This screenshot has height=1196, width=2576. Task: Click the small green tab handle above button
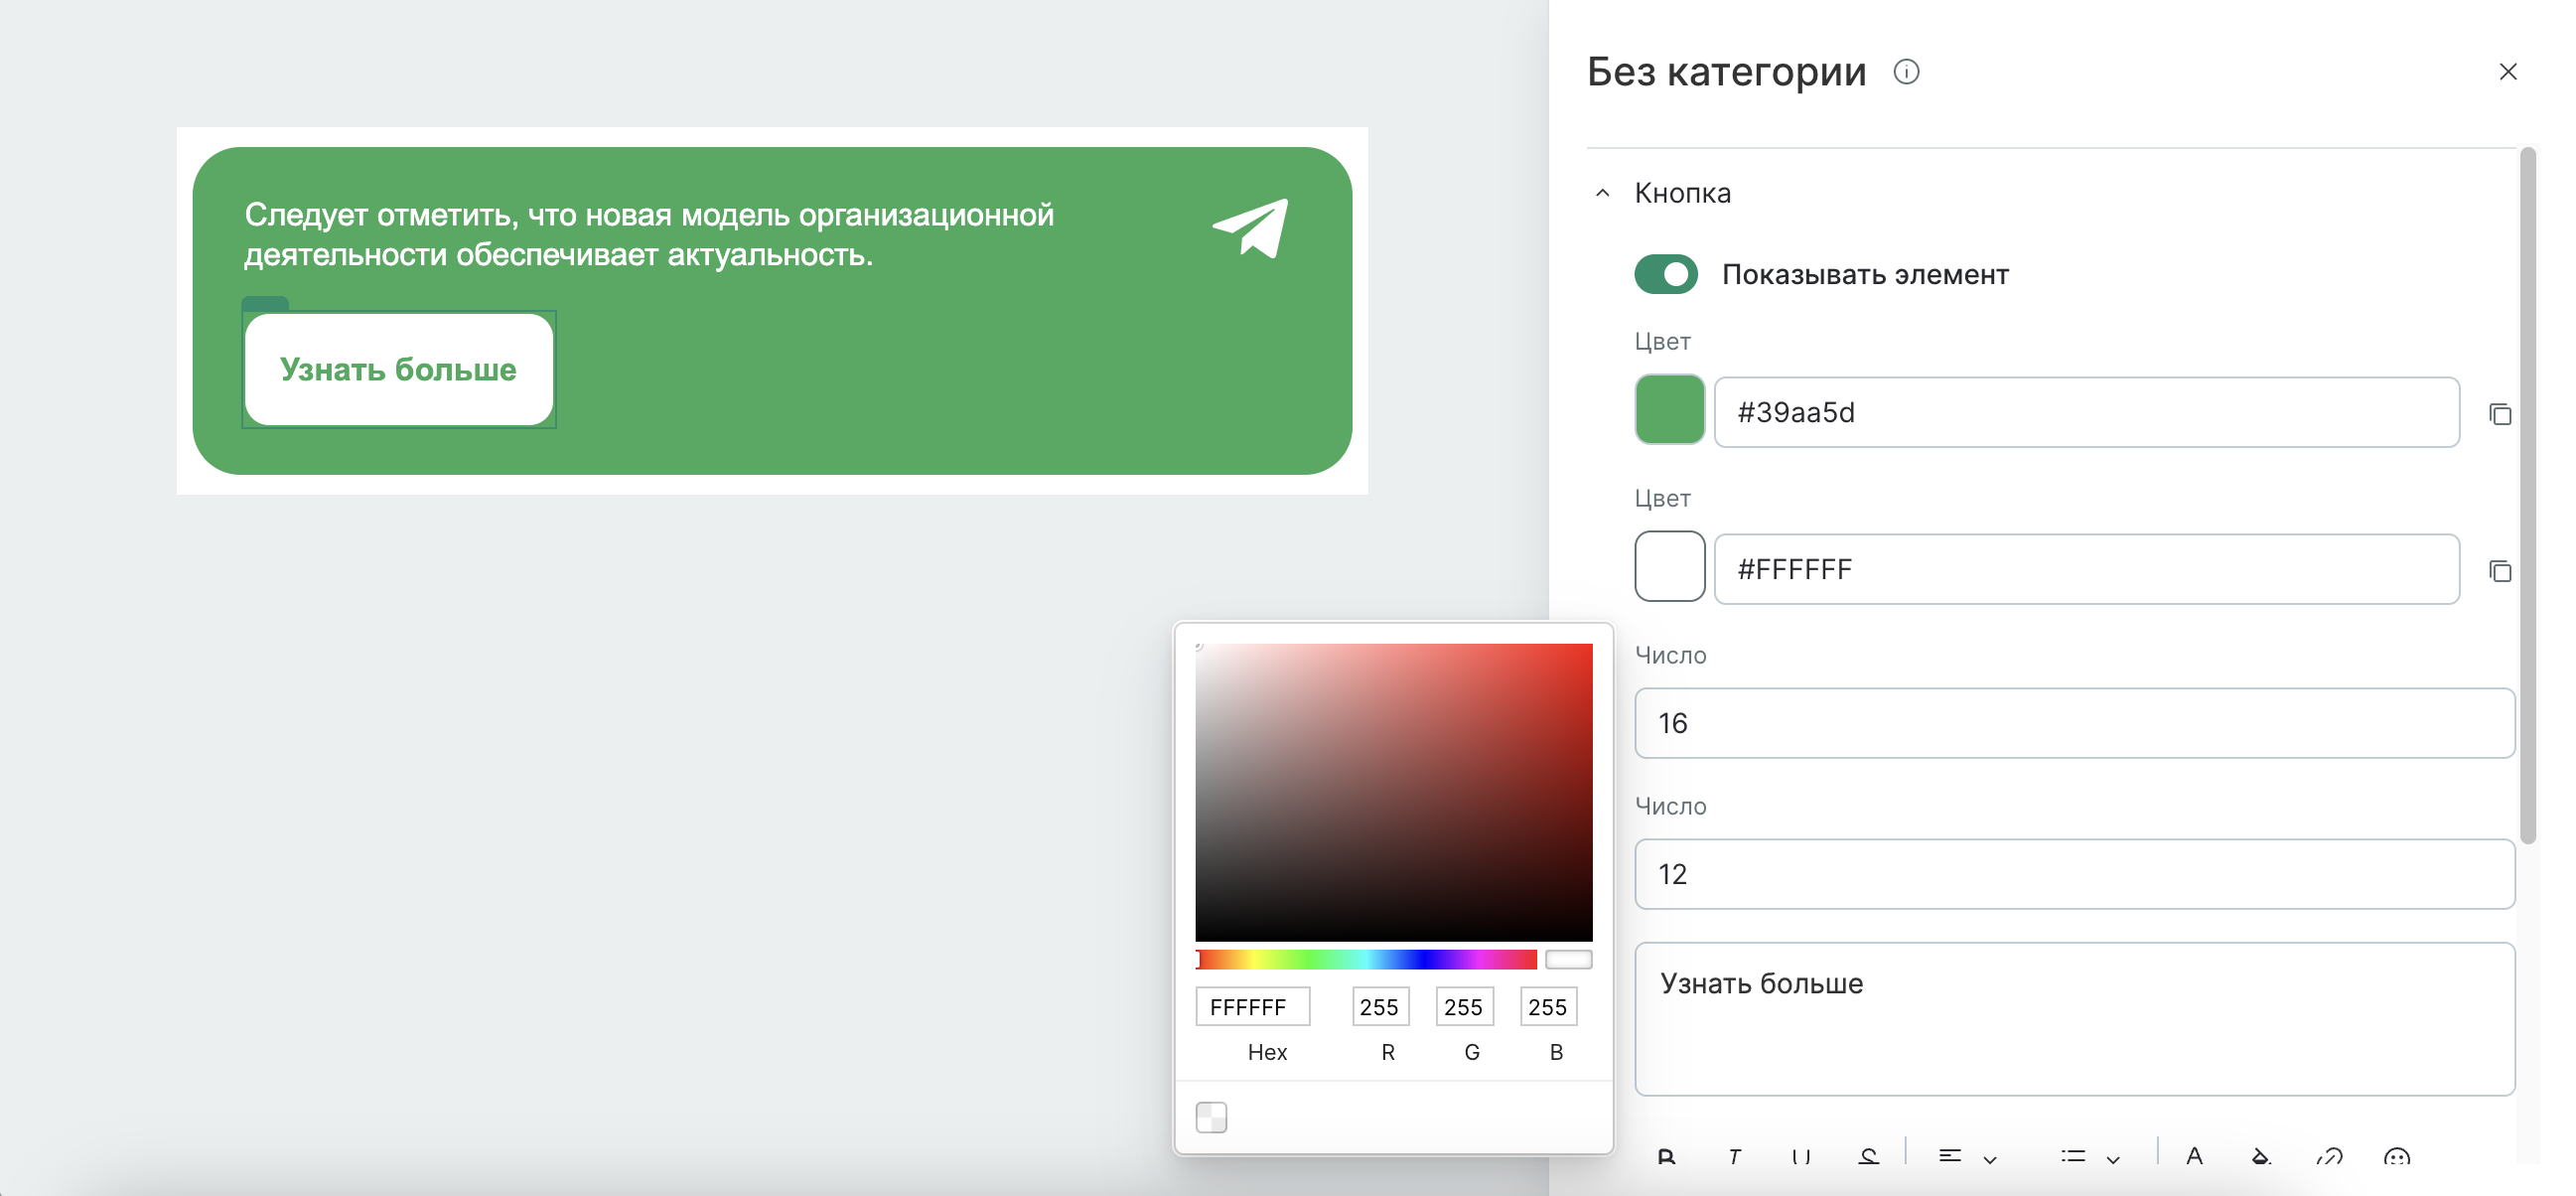(265, 303)
